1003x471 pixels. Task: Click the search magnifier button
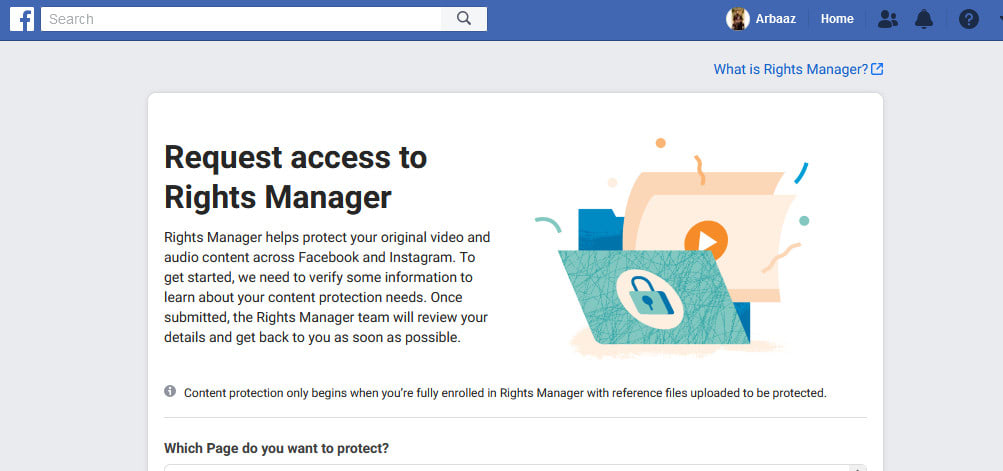[x=464, y=18]
